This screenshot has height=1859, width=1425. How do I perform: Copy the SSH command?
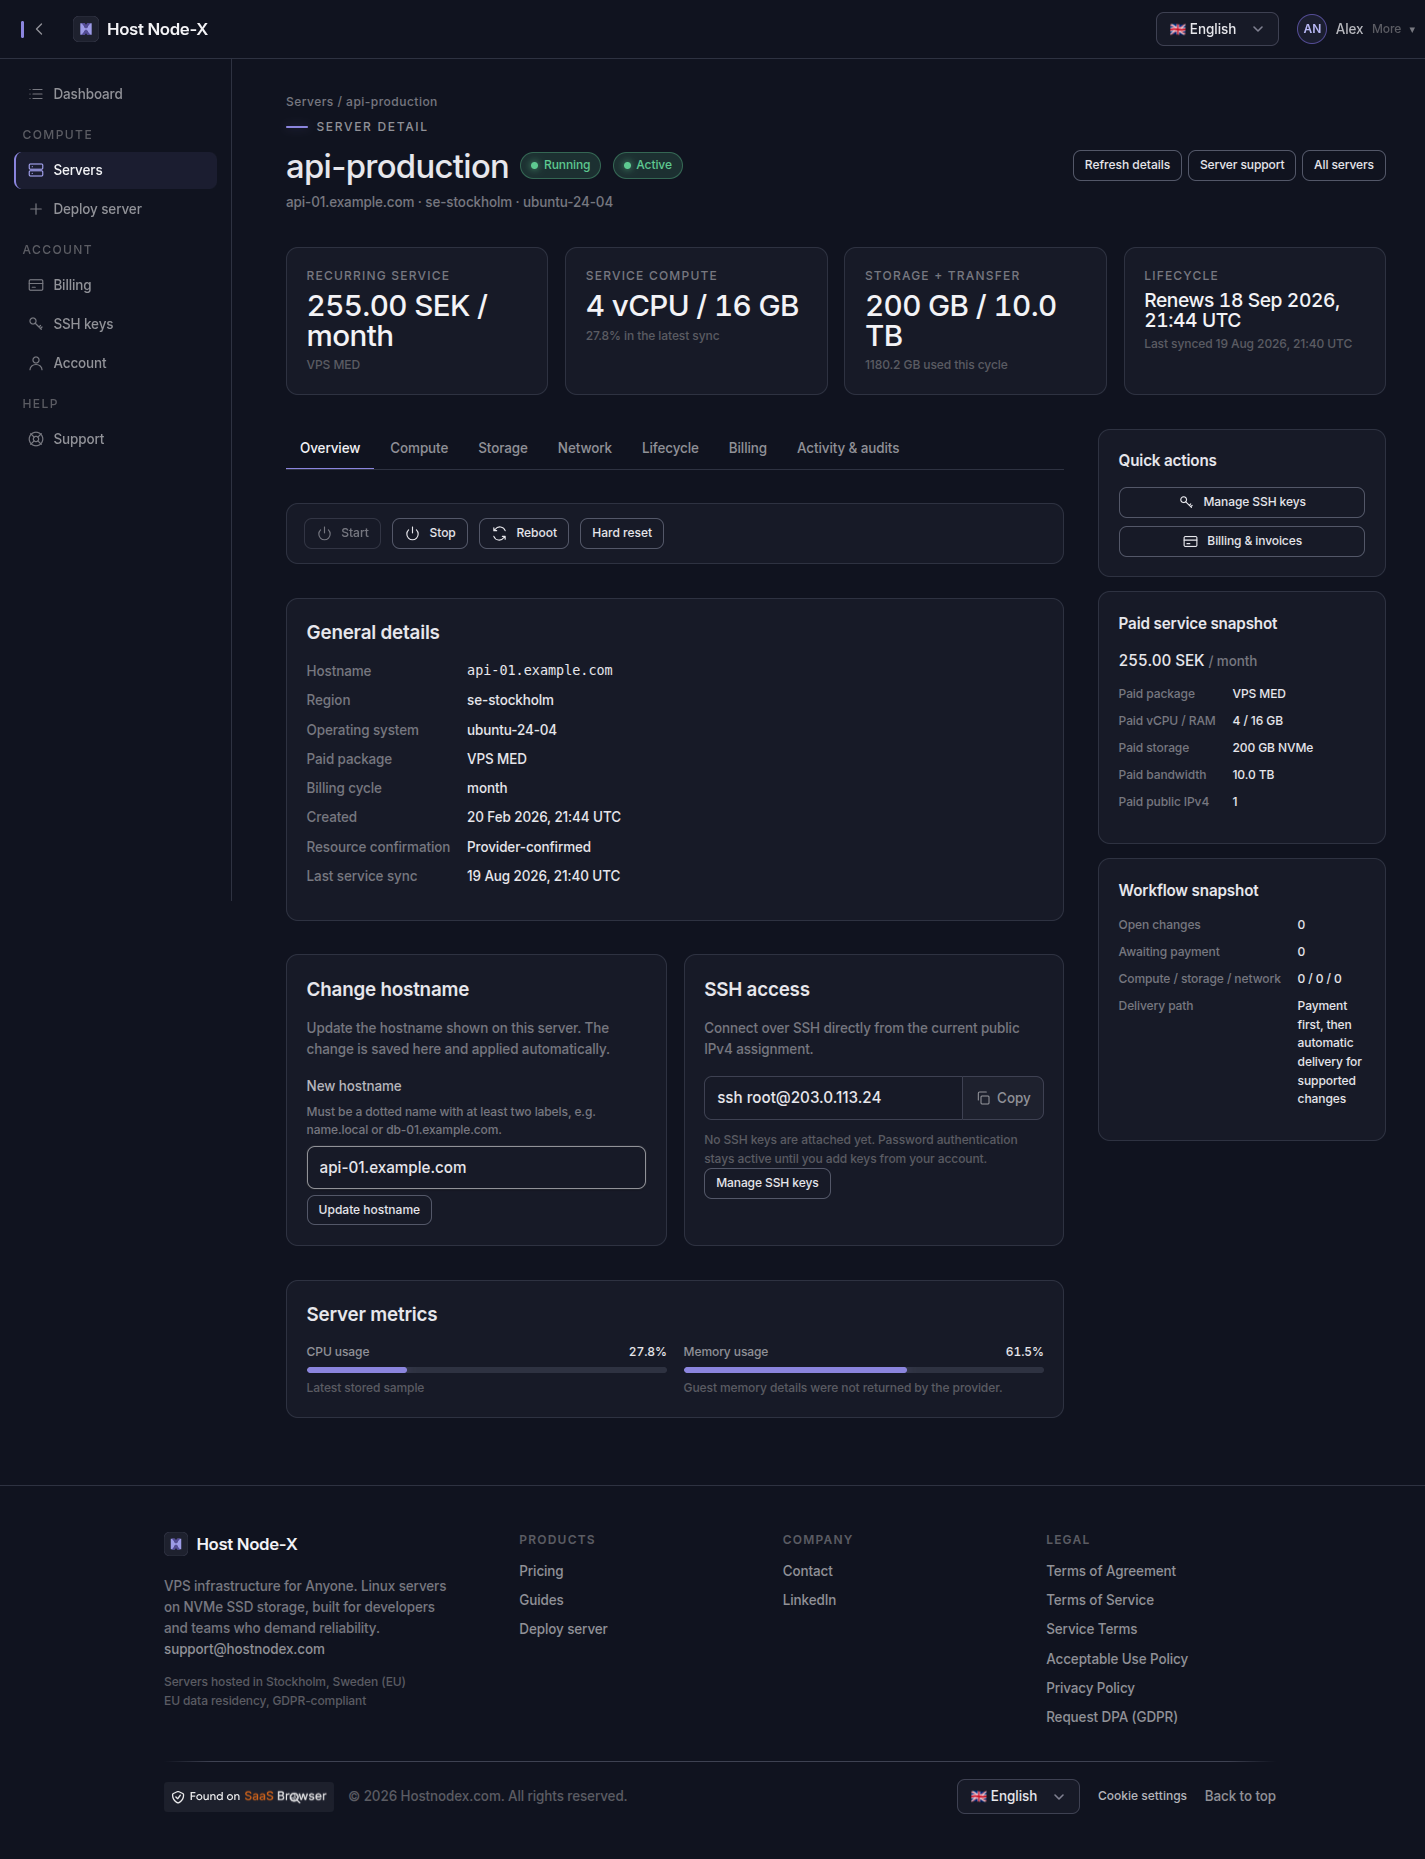tap(1003, 1098)
